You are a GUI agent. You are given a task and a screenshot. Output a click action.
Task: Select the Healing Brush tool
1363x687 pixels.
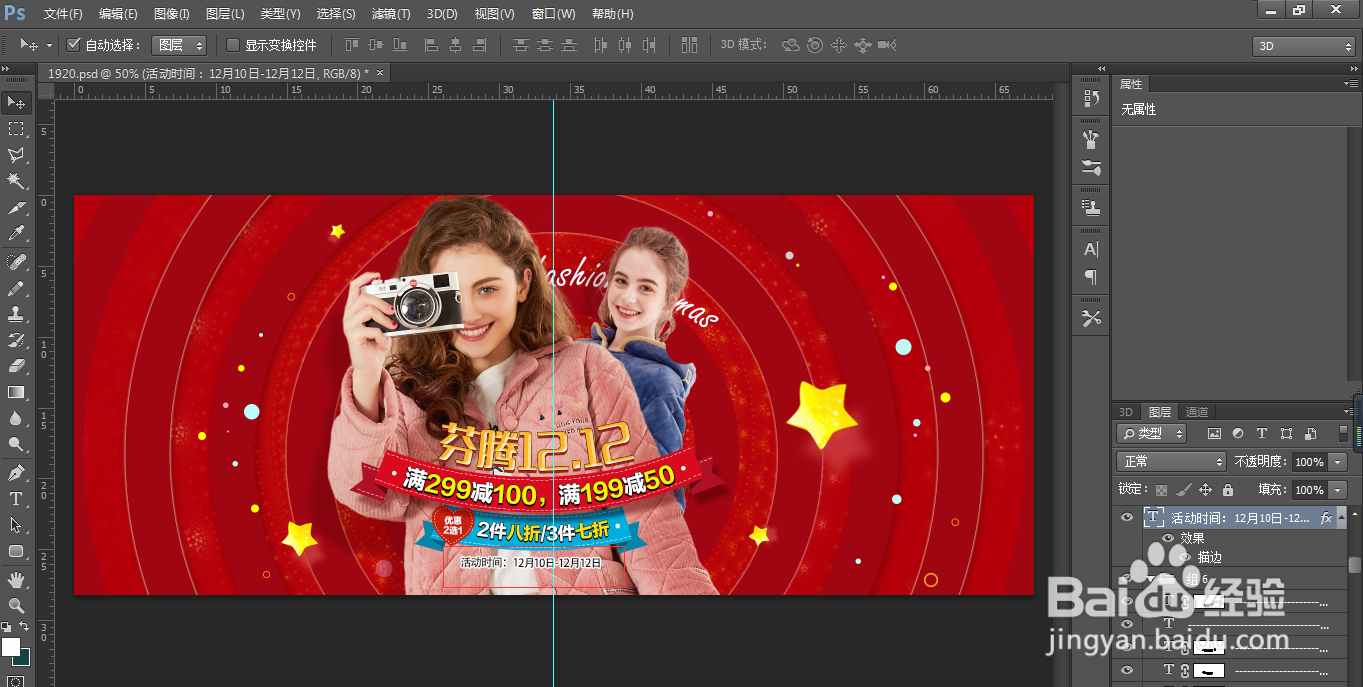[16, 262]
